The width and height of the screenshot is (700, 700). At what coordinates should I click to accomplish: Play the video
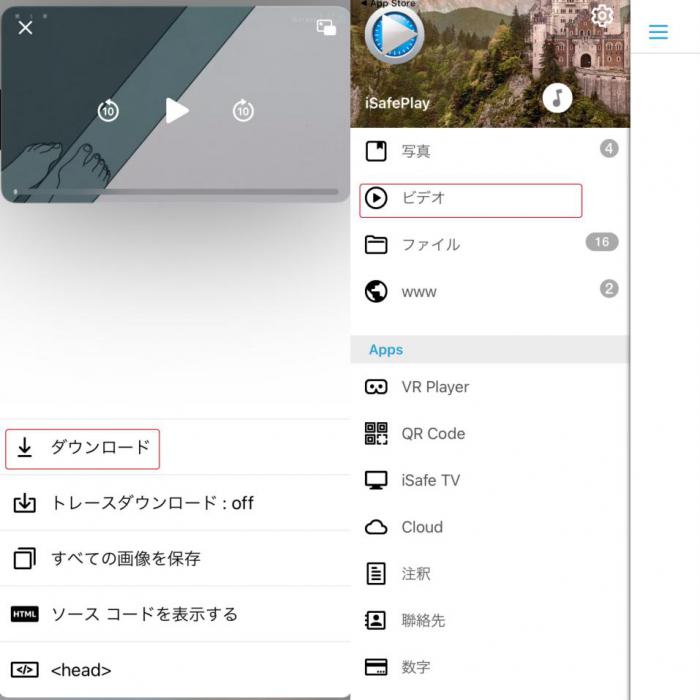click(177, 110)
